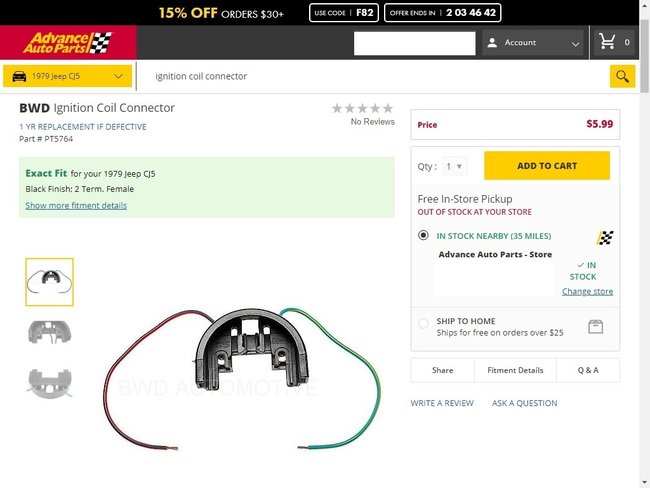650x488 pixels.
Task: Click the Change store link
Action: (x=587, y=291)
